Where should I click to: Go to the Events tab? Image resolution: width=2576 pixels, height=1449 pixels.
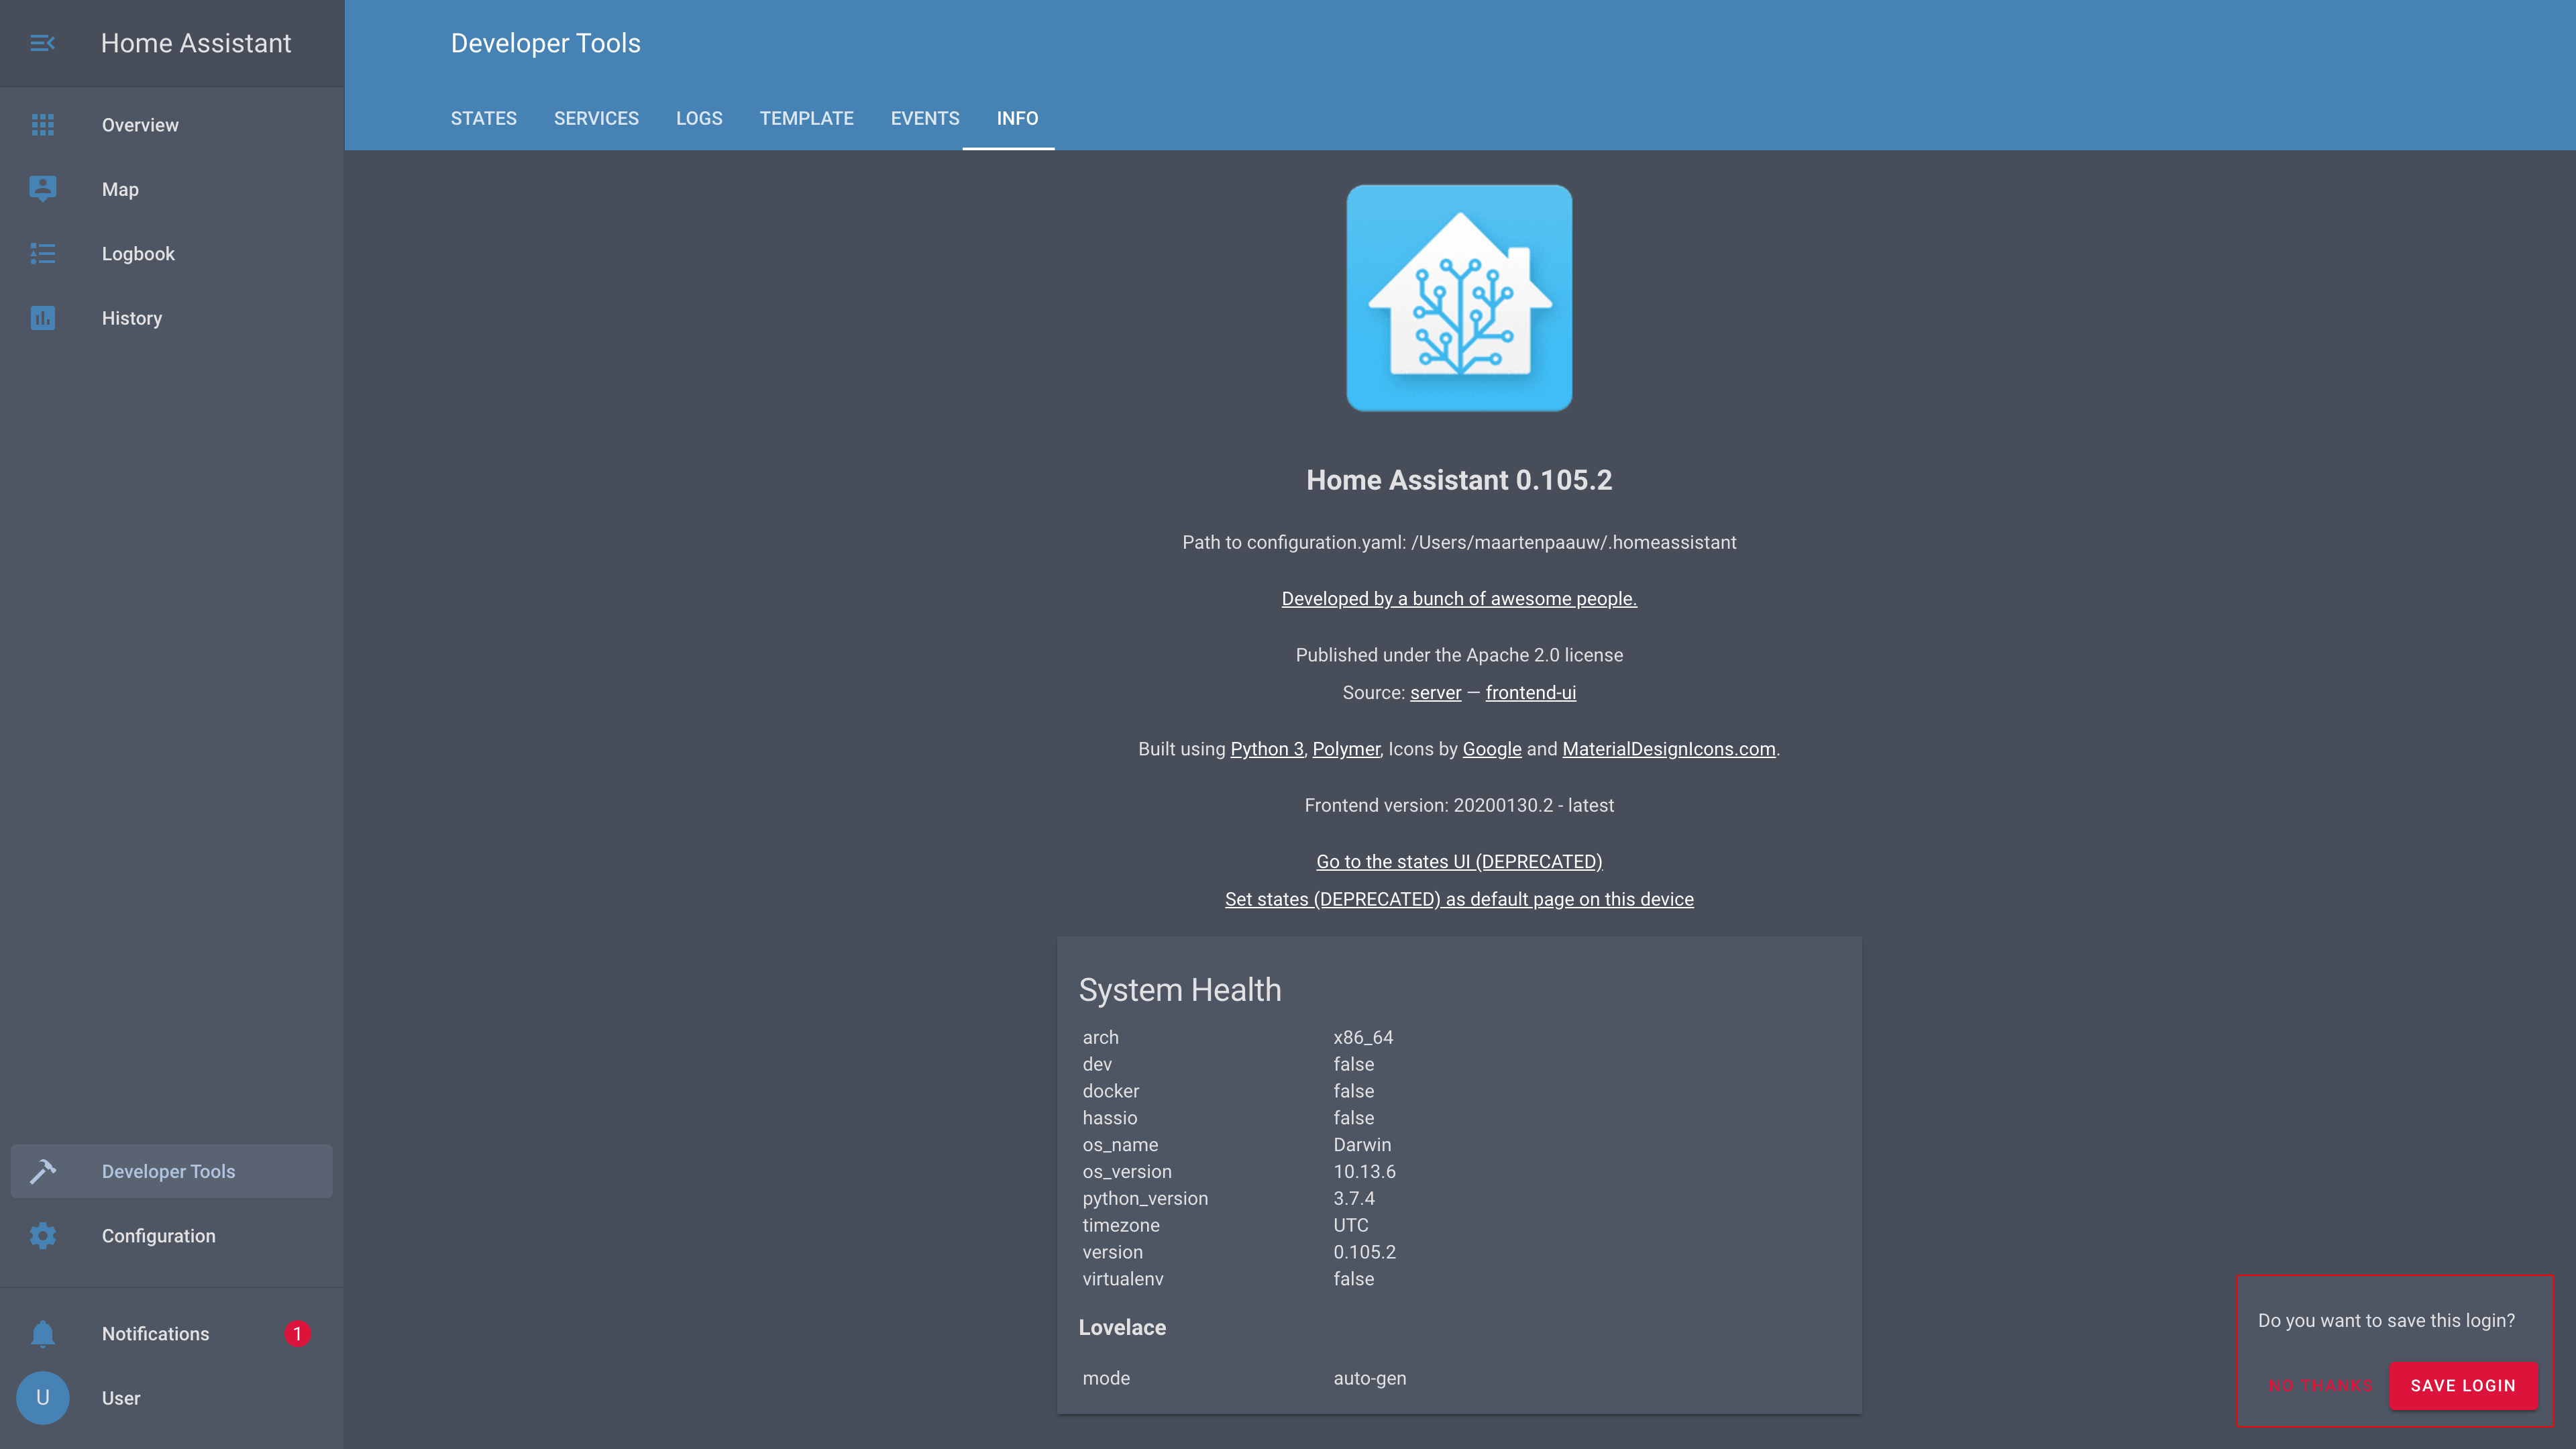point(924,118)
